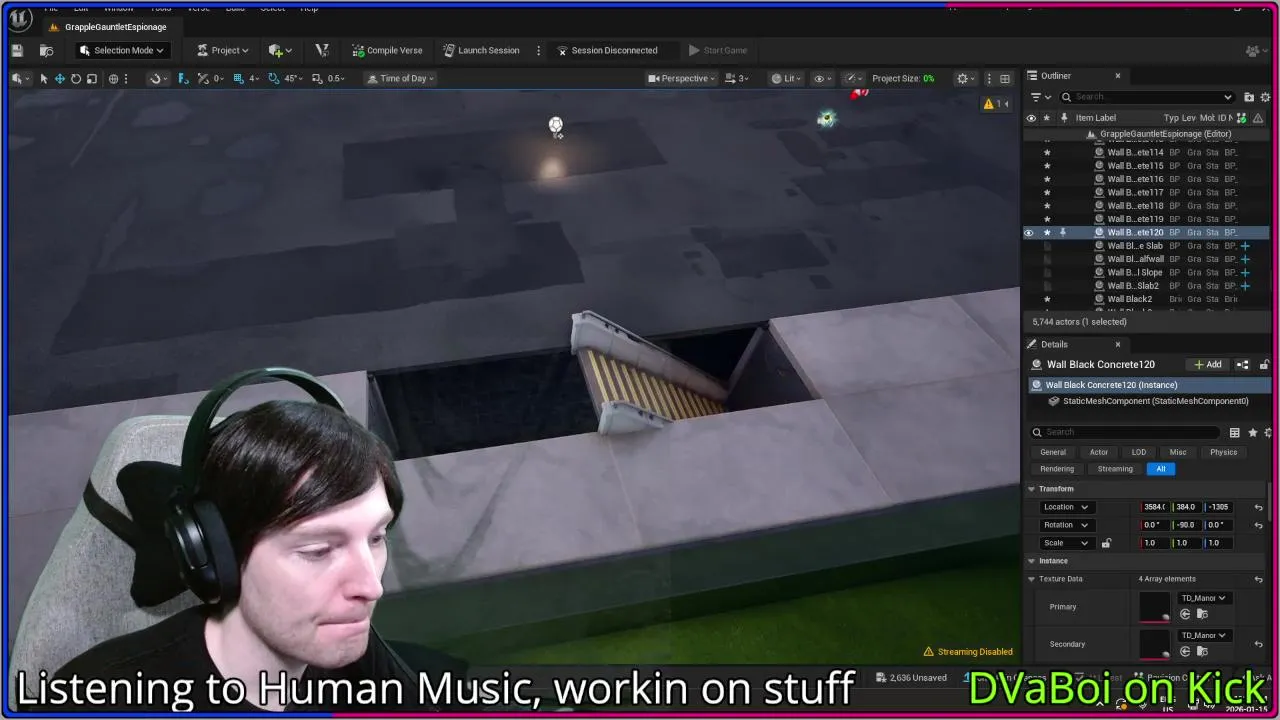Viewport: 1280px width, 720px height.
Task: Click blueprint/hierarchy icon beside Add
Action: 1243,365
